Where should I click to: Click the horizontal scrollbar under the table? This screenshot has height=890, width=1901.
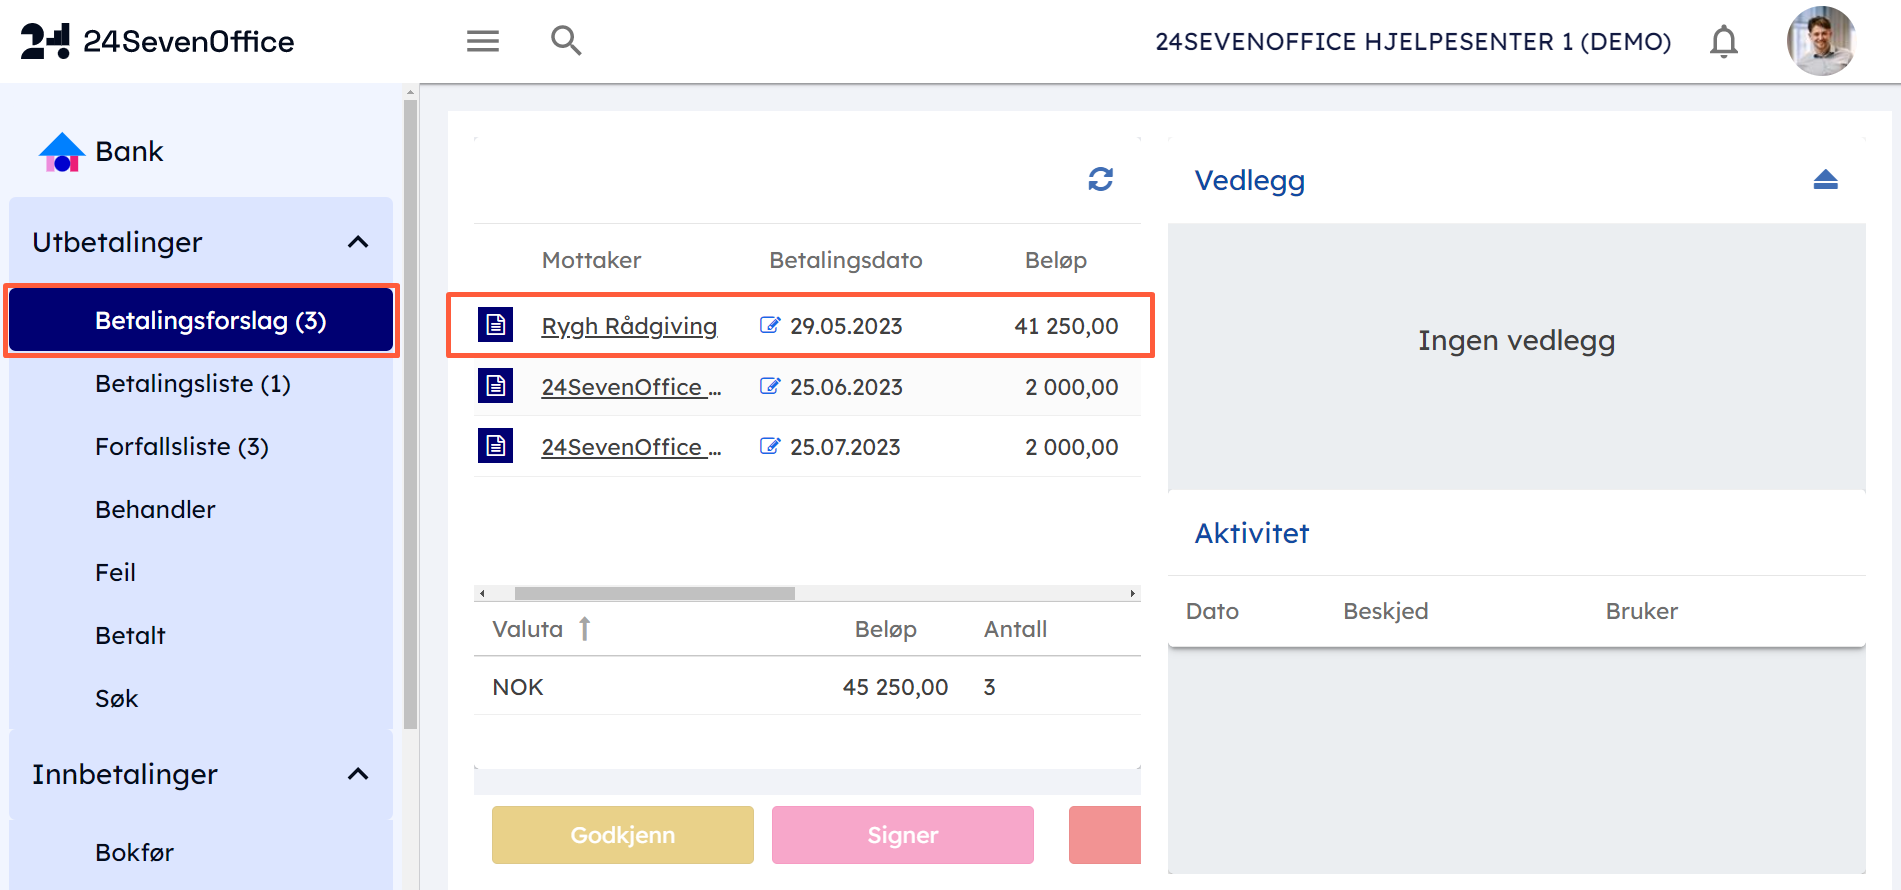(x=654, y=593)
